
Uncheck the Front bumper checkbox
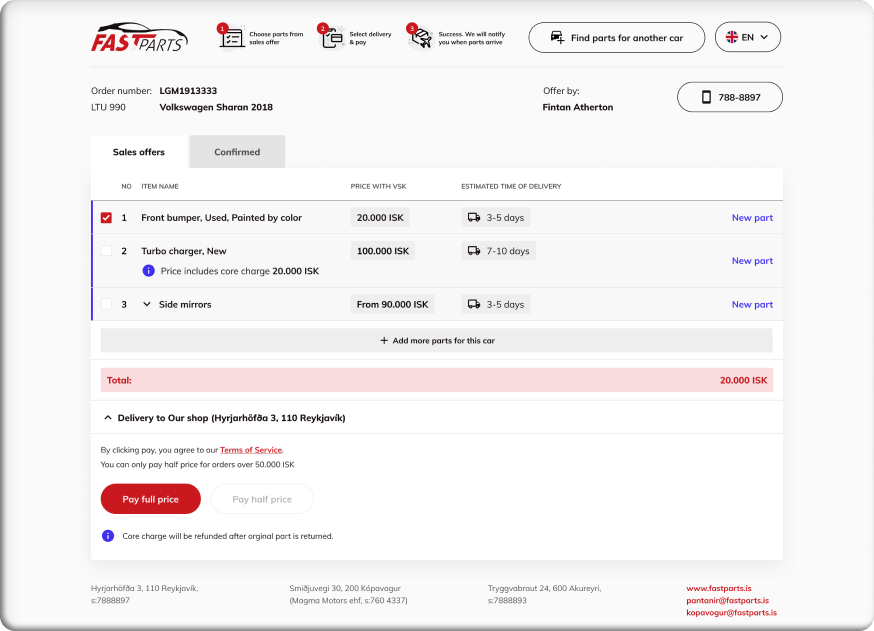click(106, 218)
